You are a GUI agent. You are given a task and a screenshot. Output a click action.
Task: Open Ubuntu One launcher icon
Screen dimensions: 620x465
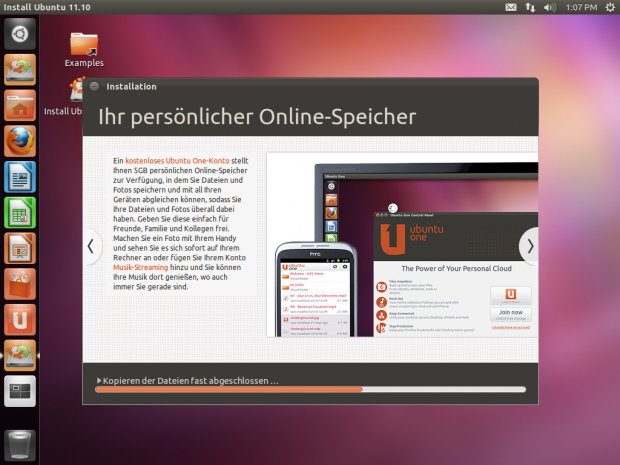tap(20, 319)
